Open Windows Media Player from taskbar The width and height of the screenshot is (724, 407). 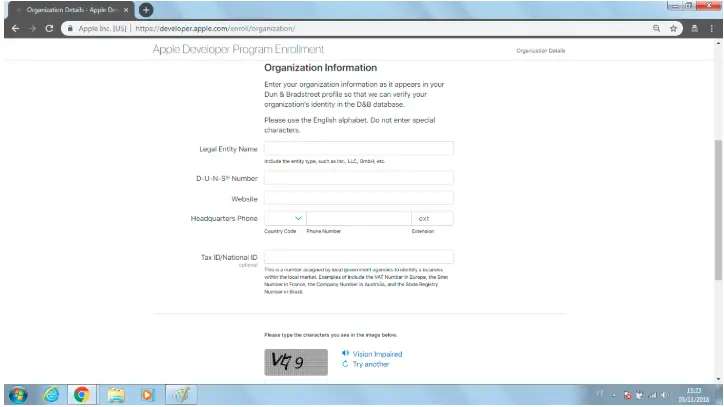(147, 395)
